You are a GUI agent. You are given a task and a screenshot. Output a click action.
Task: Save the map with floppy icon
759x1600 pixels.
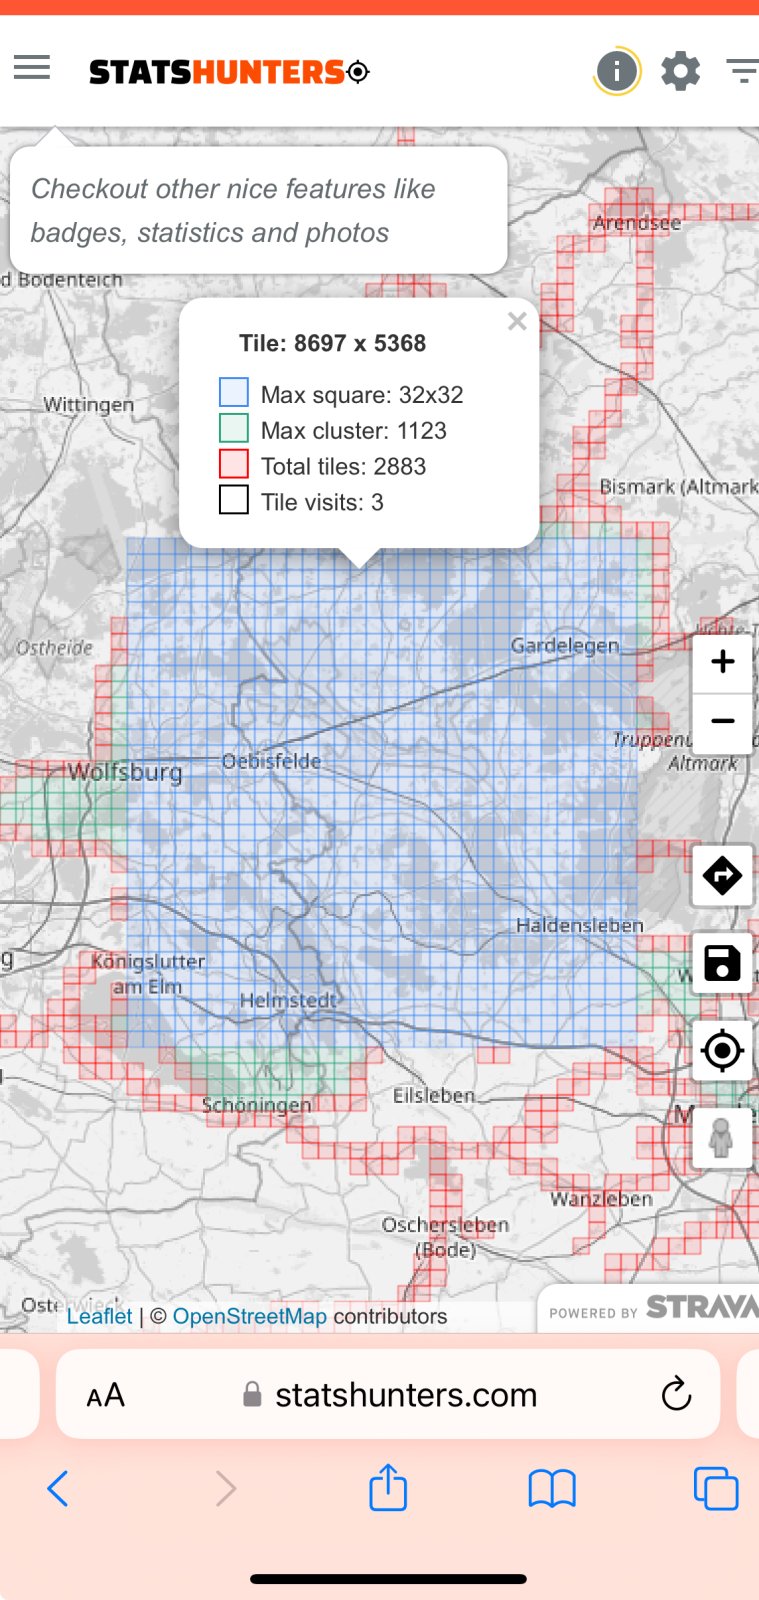(x=722, y=963)
